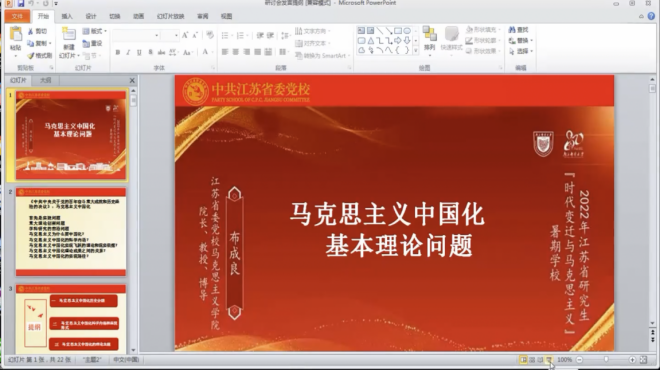Click the zoom slider handle
660x370 pixels.
(606, 360)
